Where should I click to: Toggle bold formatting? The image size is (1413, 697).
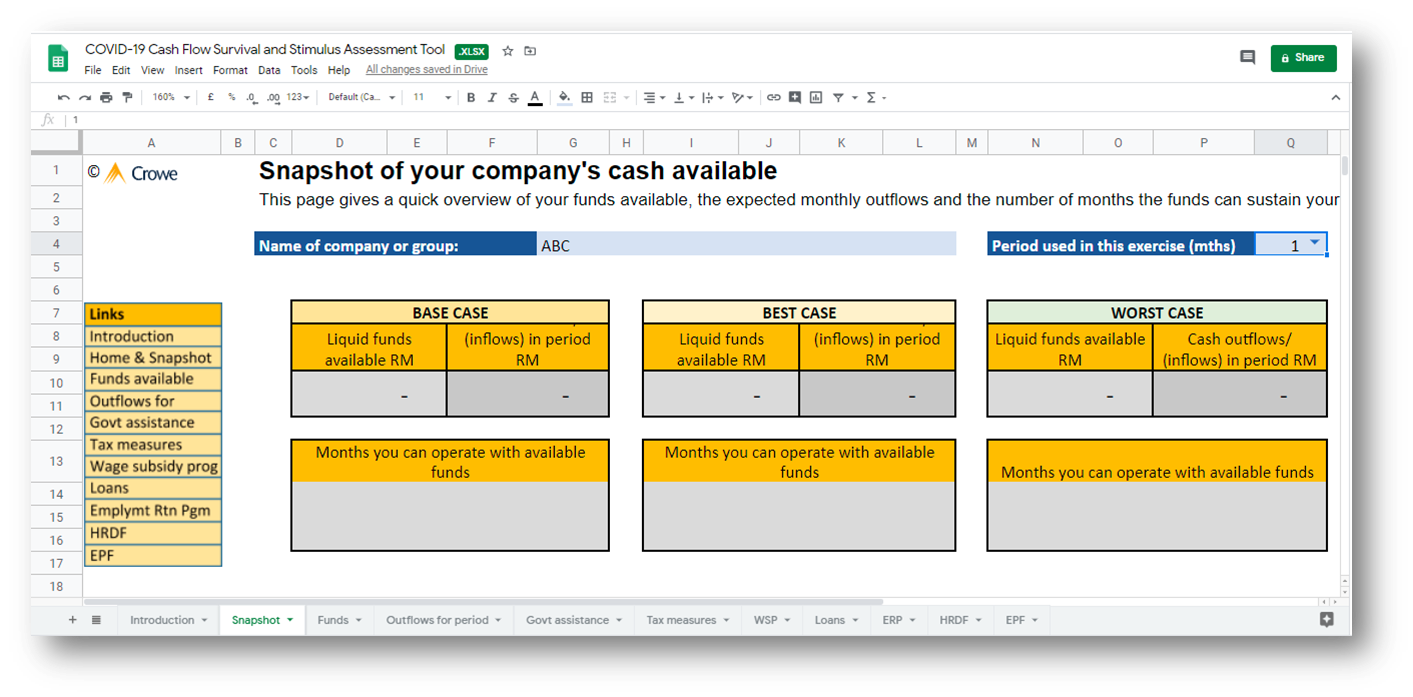(470, 97)
